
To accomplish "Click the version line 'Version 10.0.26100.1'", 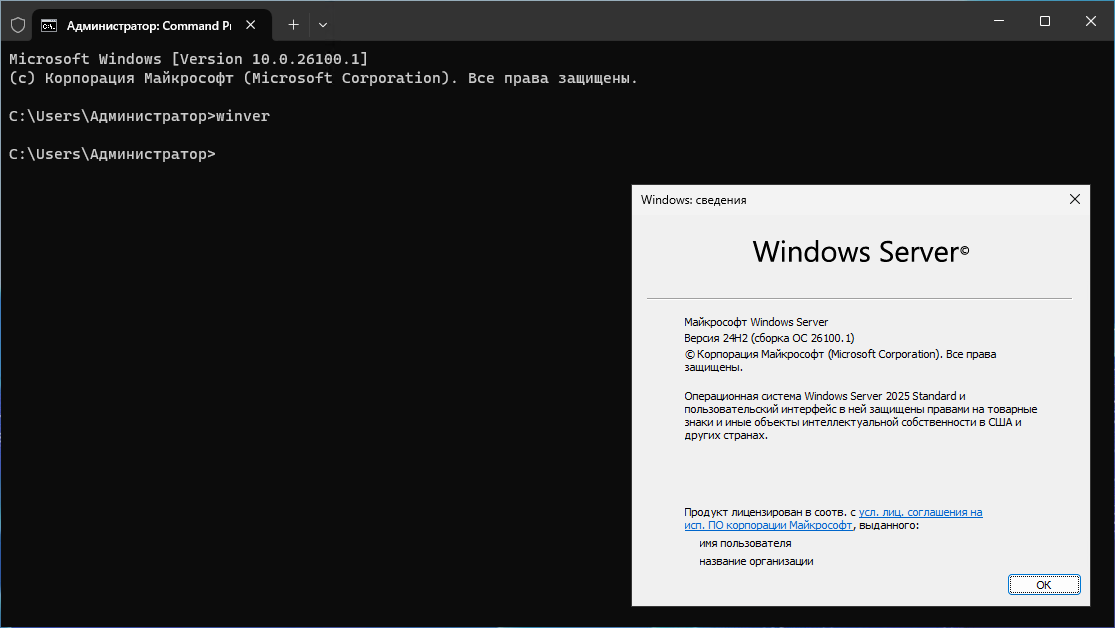I will coord(188,59).
